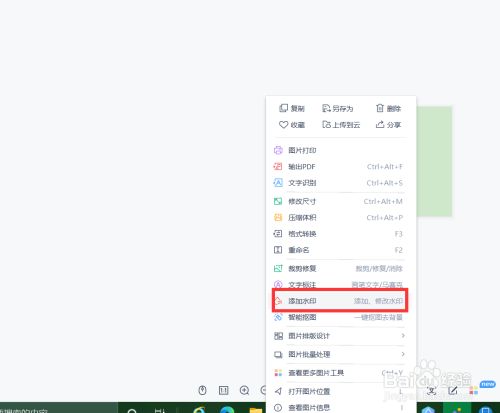Open Microsoft Edge from the taskbar
The width and height of the screenshot is (500, 413).
coord(227,410)
